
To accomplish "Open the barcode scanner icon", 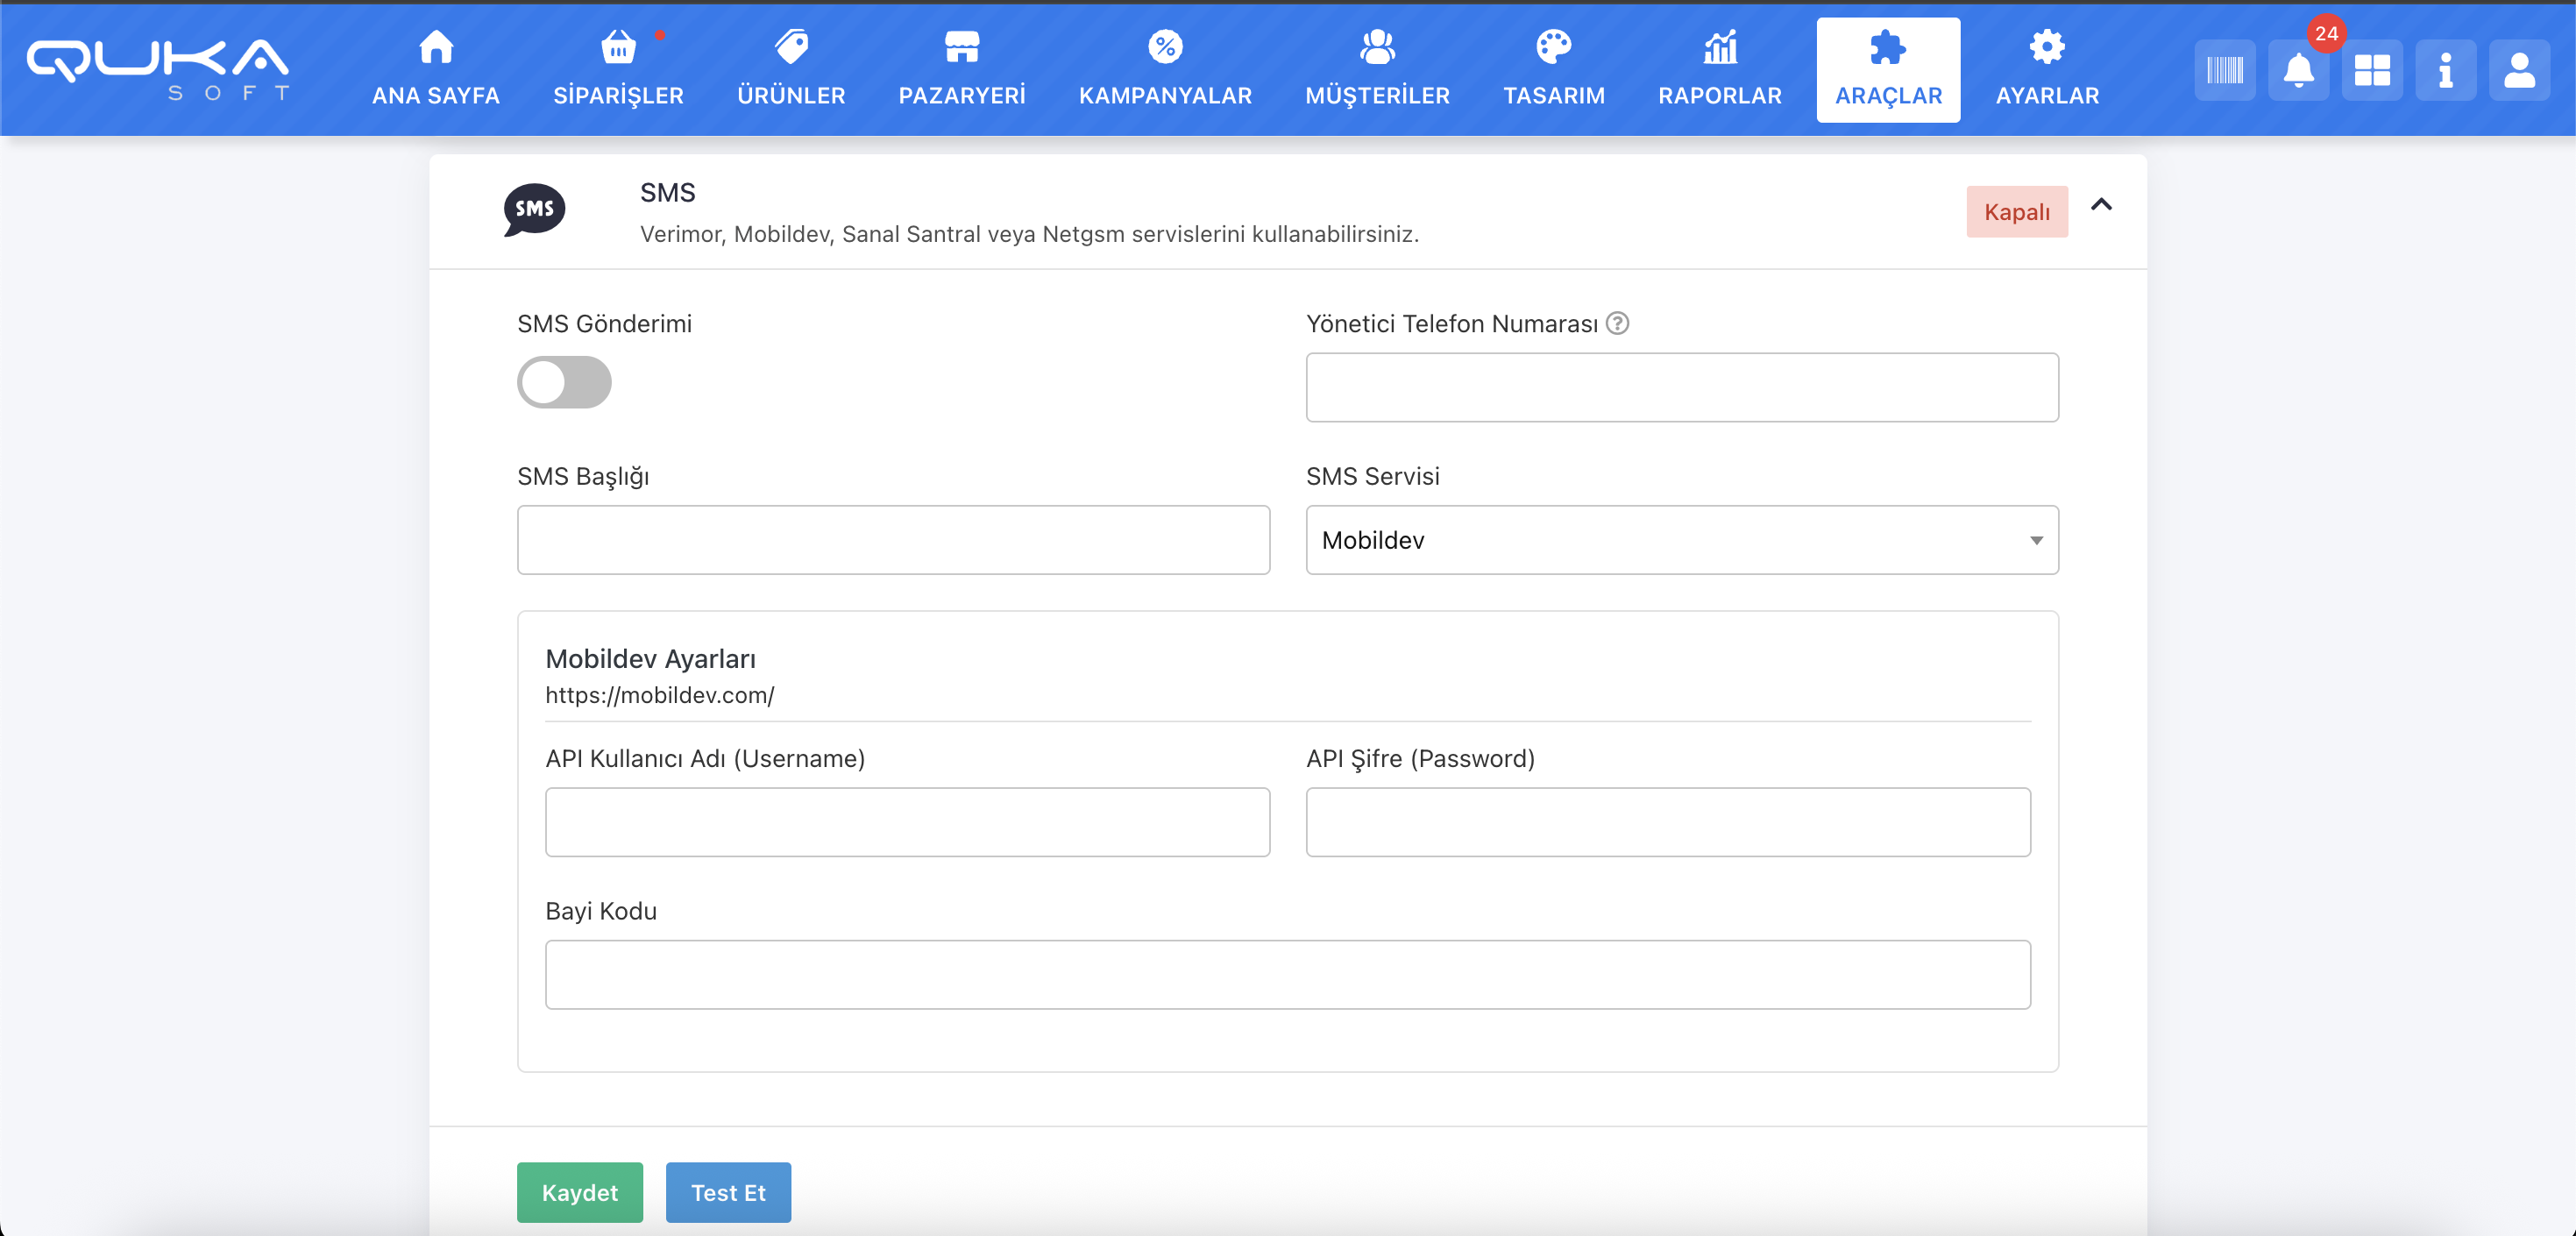I will [2224, 70].
